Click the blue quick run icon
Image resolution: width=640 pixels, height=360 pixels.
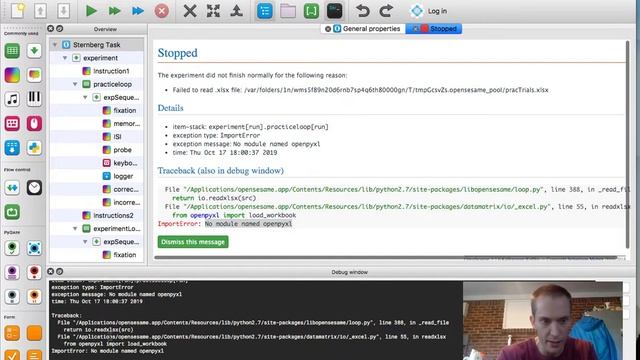coord(138,11)
